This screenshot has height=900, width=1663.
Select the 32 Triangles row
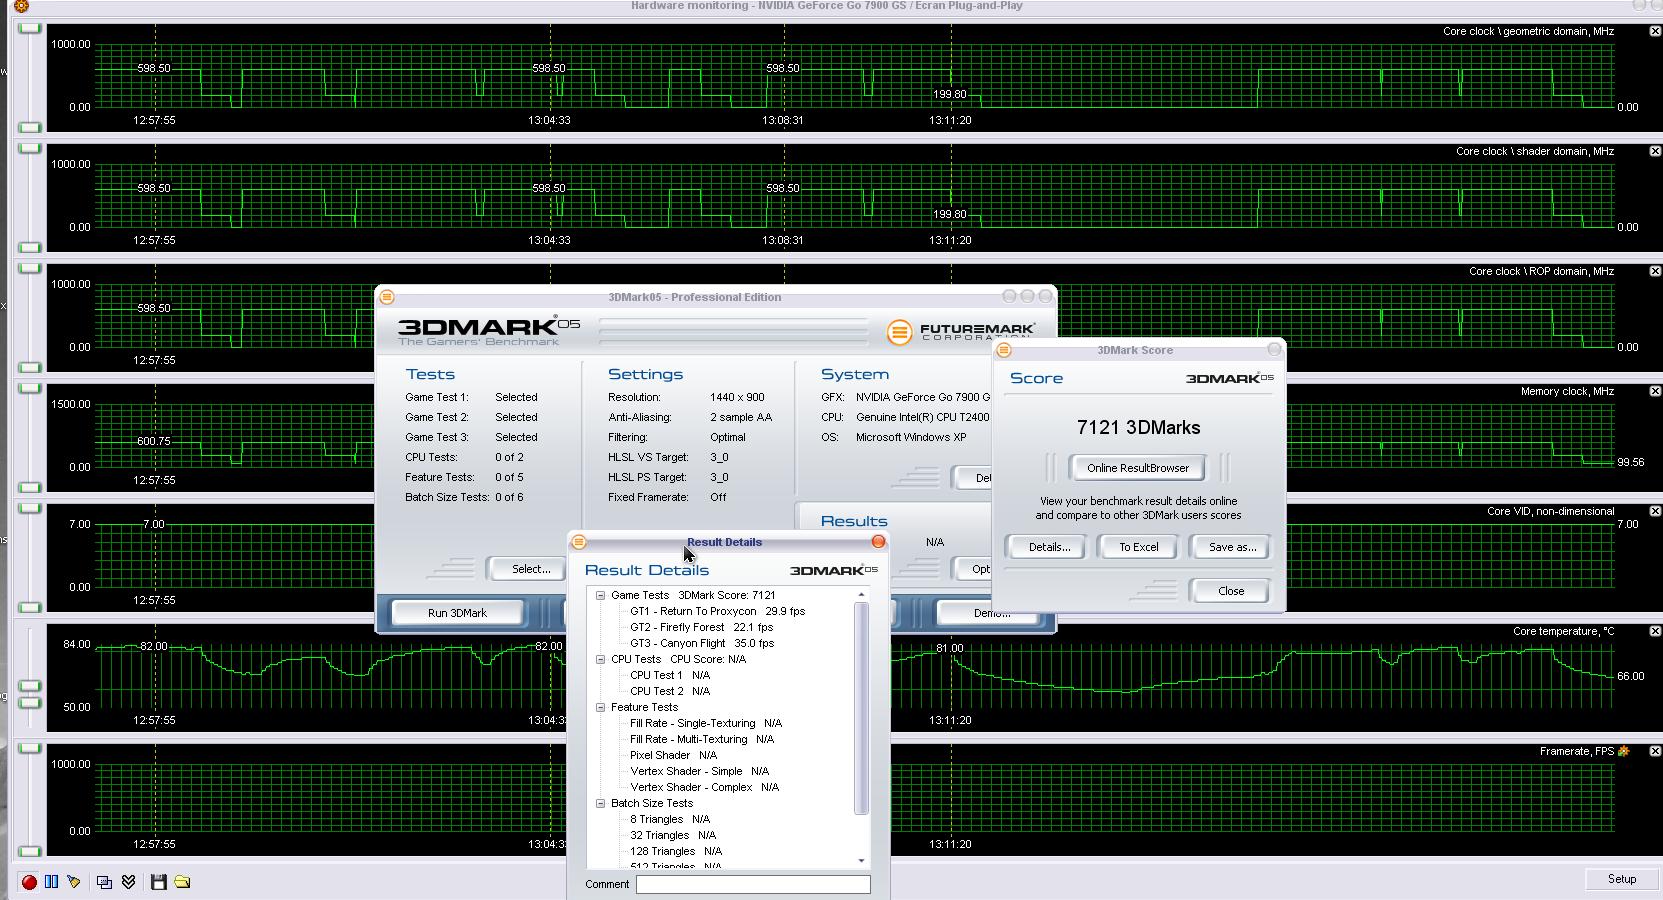(673, 835)
